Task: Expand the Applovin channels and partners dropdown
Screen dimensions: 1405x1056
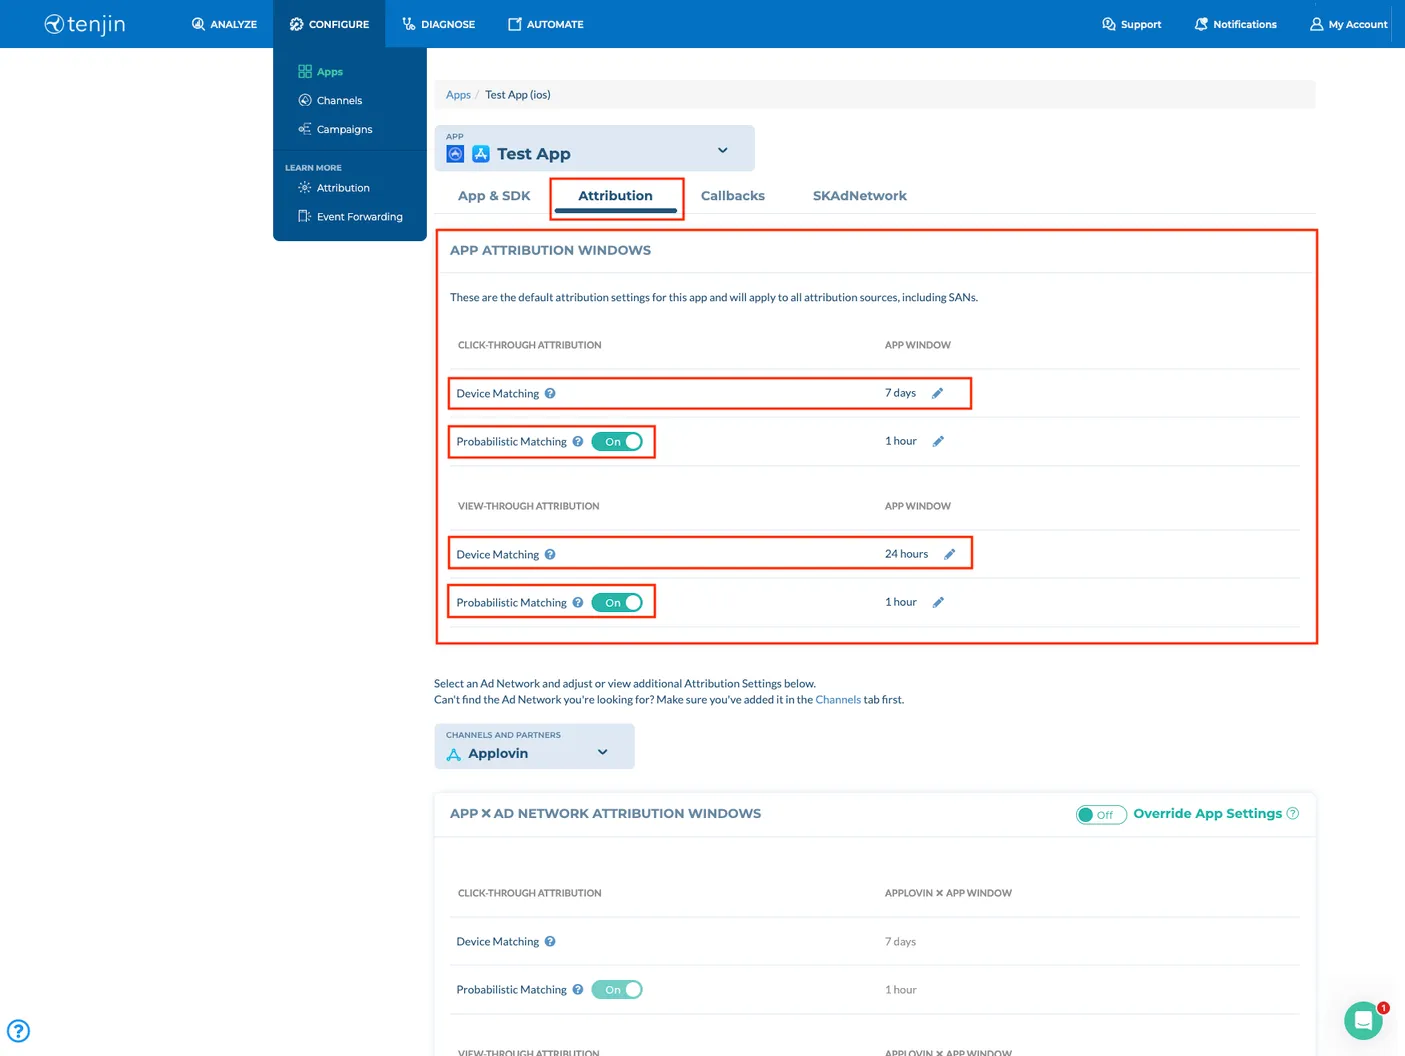Action: [601, 750]
